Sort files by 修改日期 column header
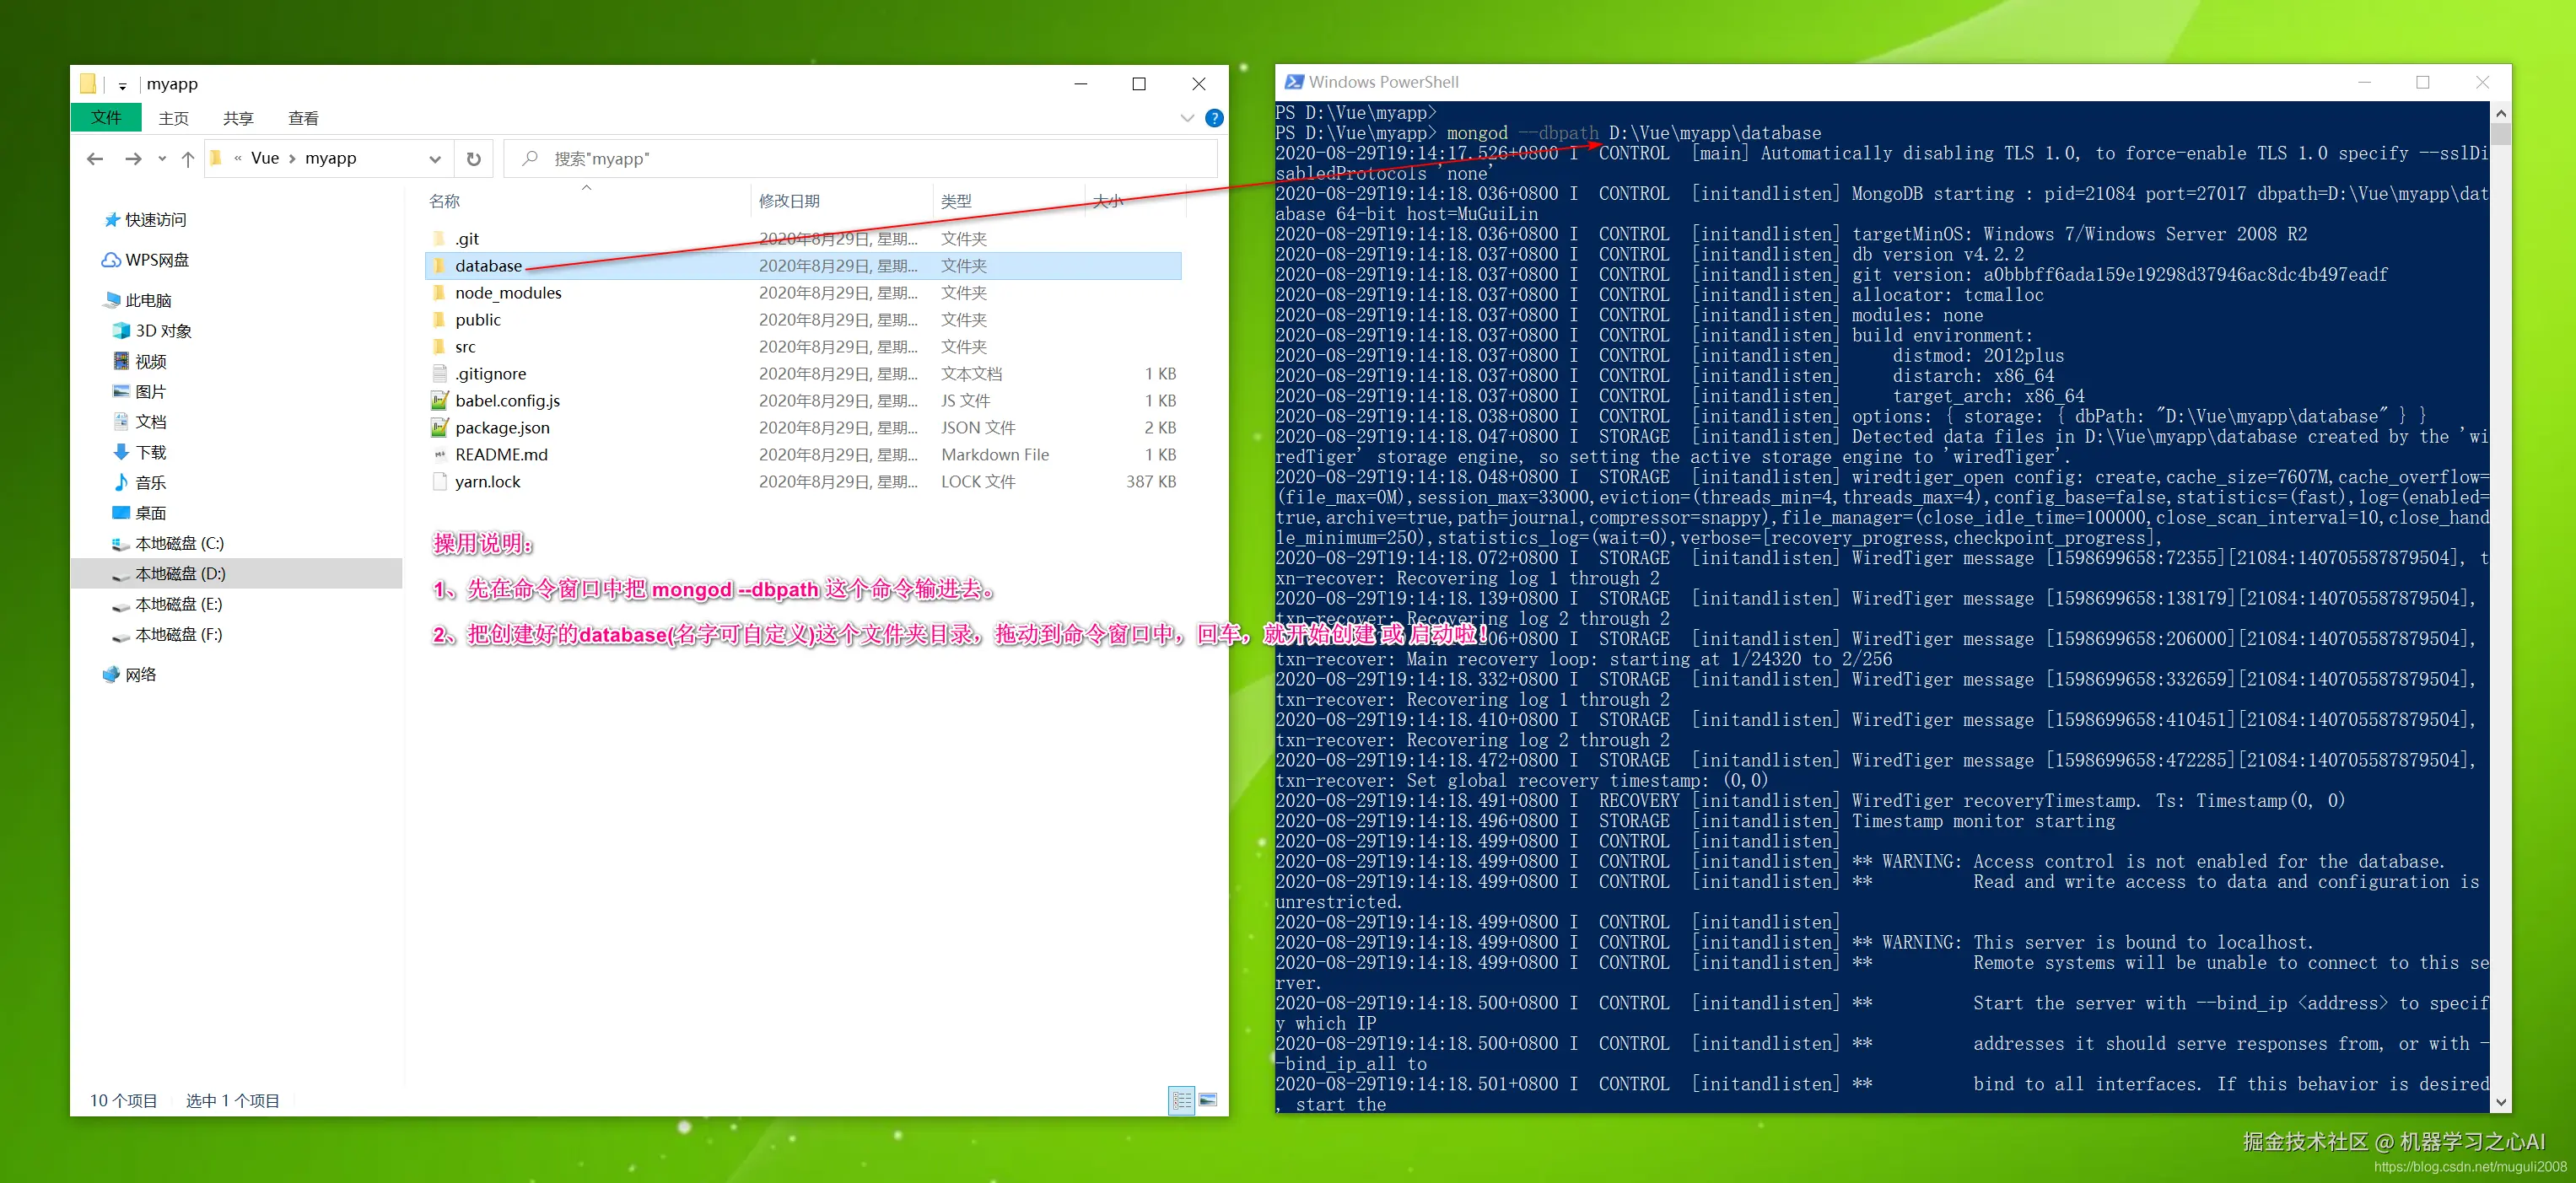 click(789, 201)
